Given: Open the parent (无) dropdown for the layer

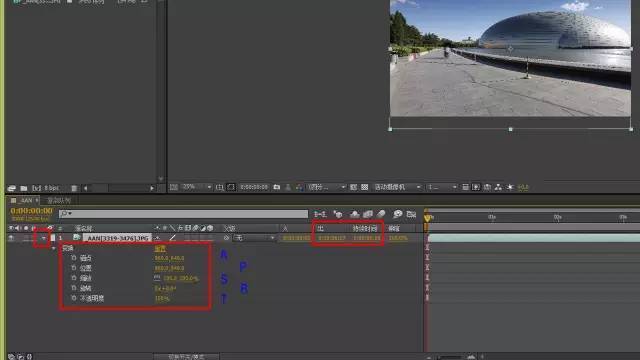Looking at the screenshot, I should coord(254,238).
